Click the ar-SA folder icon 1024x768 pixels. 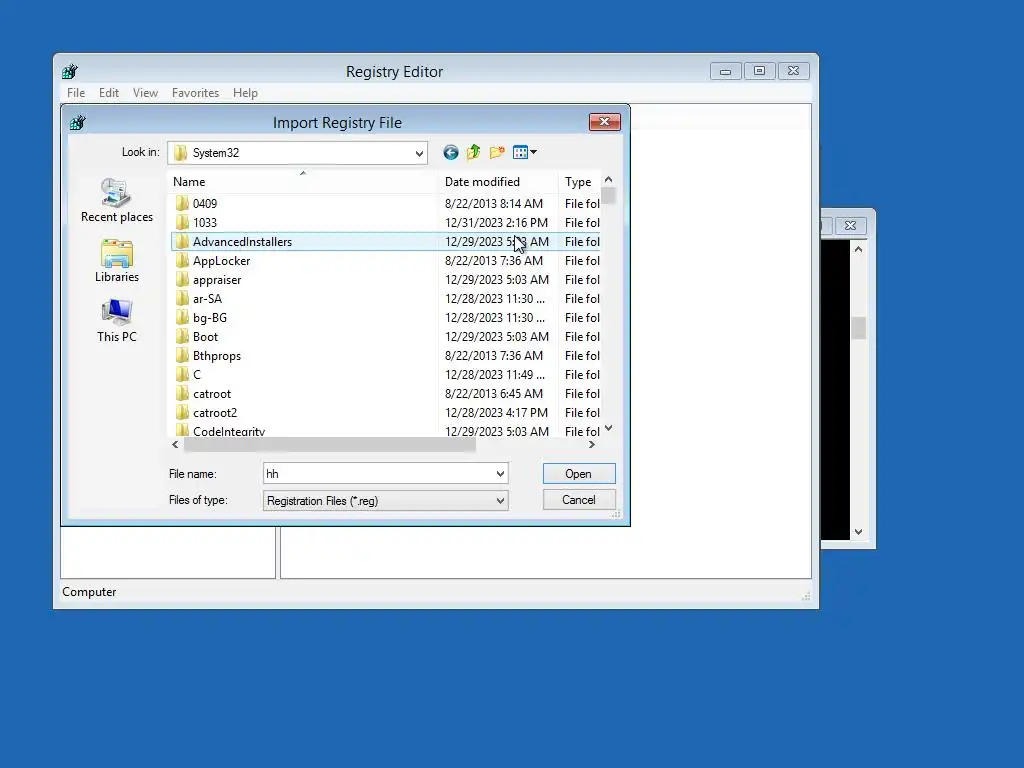tap(182, 298)
